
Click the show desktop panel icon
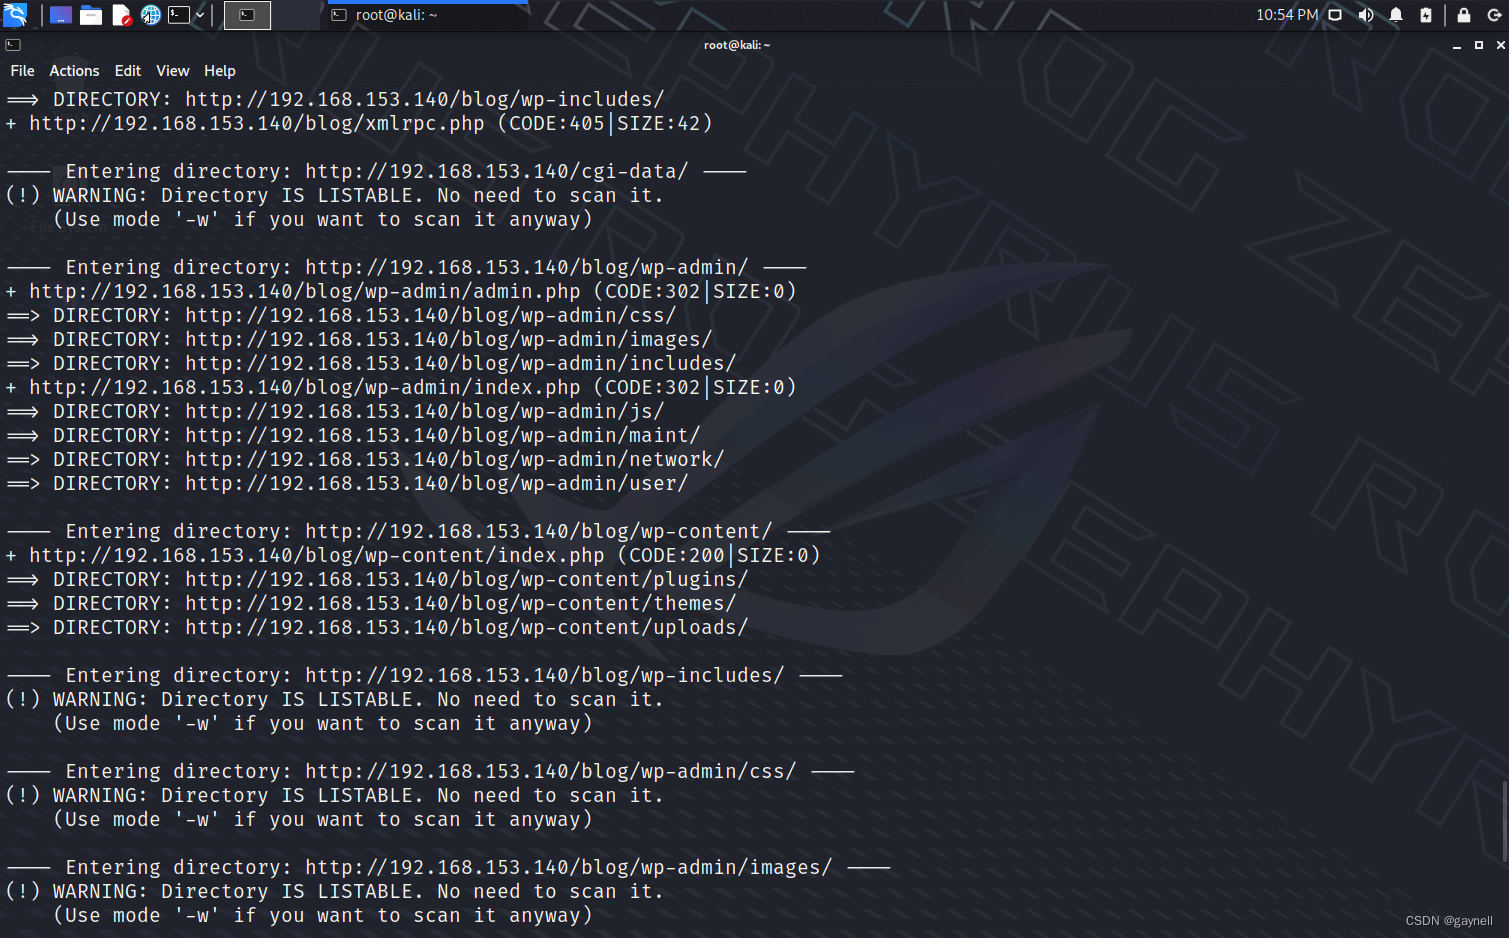tap(61, 15)
